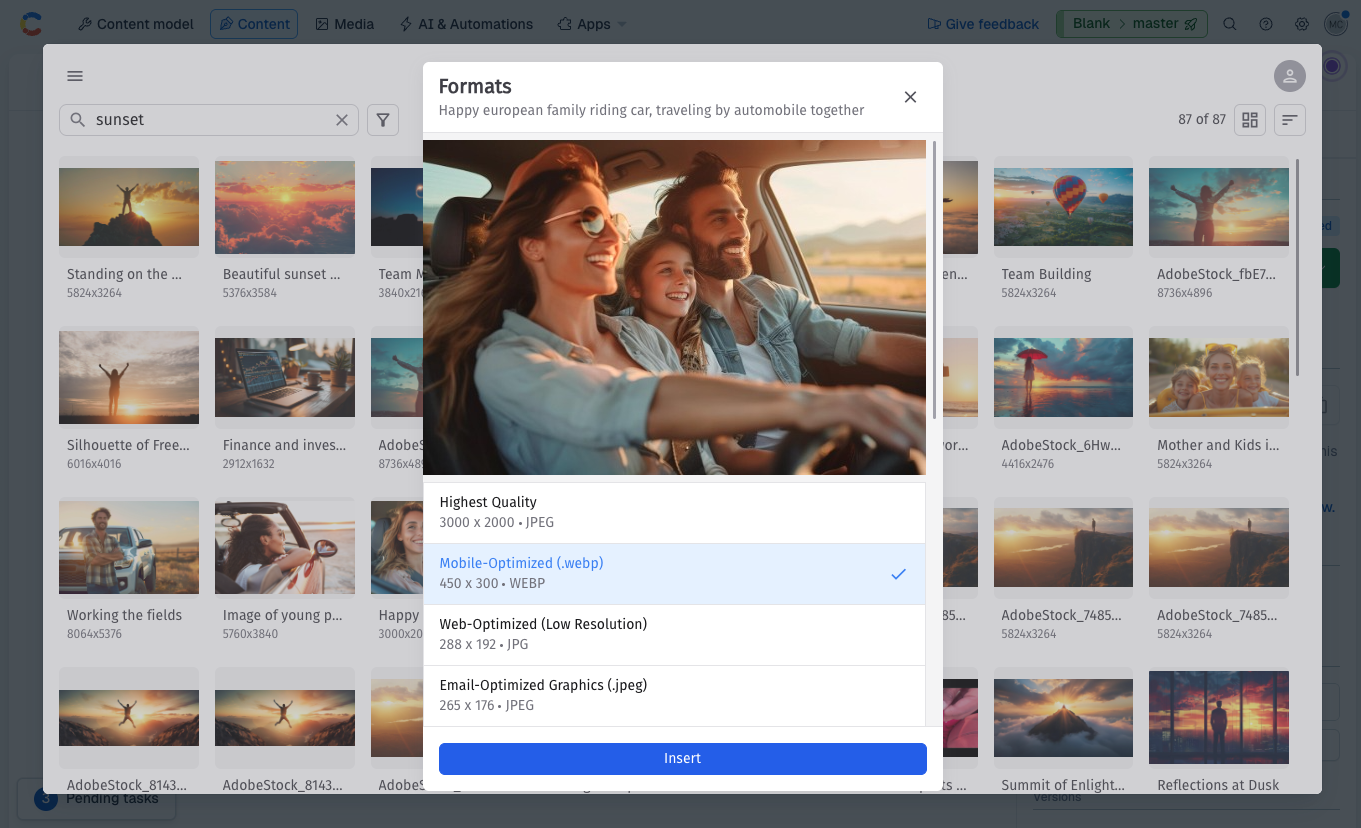Open the Blank master environment selector
The image size is (1361, 828).
click(x=1131, y=24)
